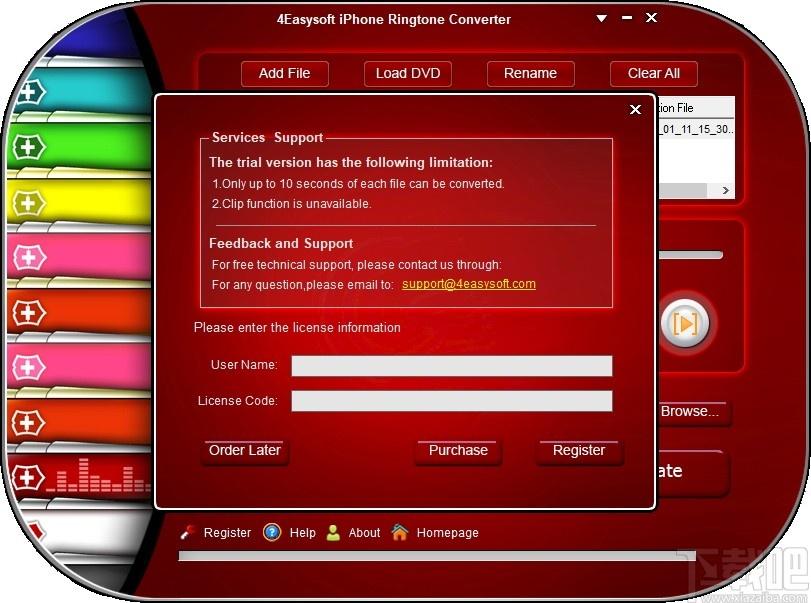Screen dimensions: 811x603
Task: Click the playback progress slider bar
Action: point(690,254)
